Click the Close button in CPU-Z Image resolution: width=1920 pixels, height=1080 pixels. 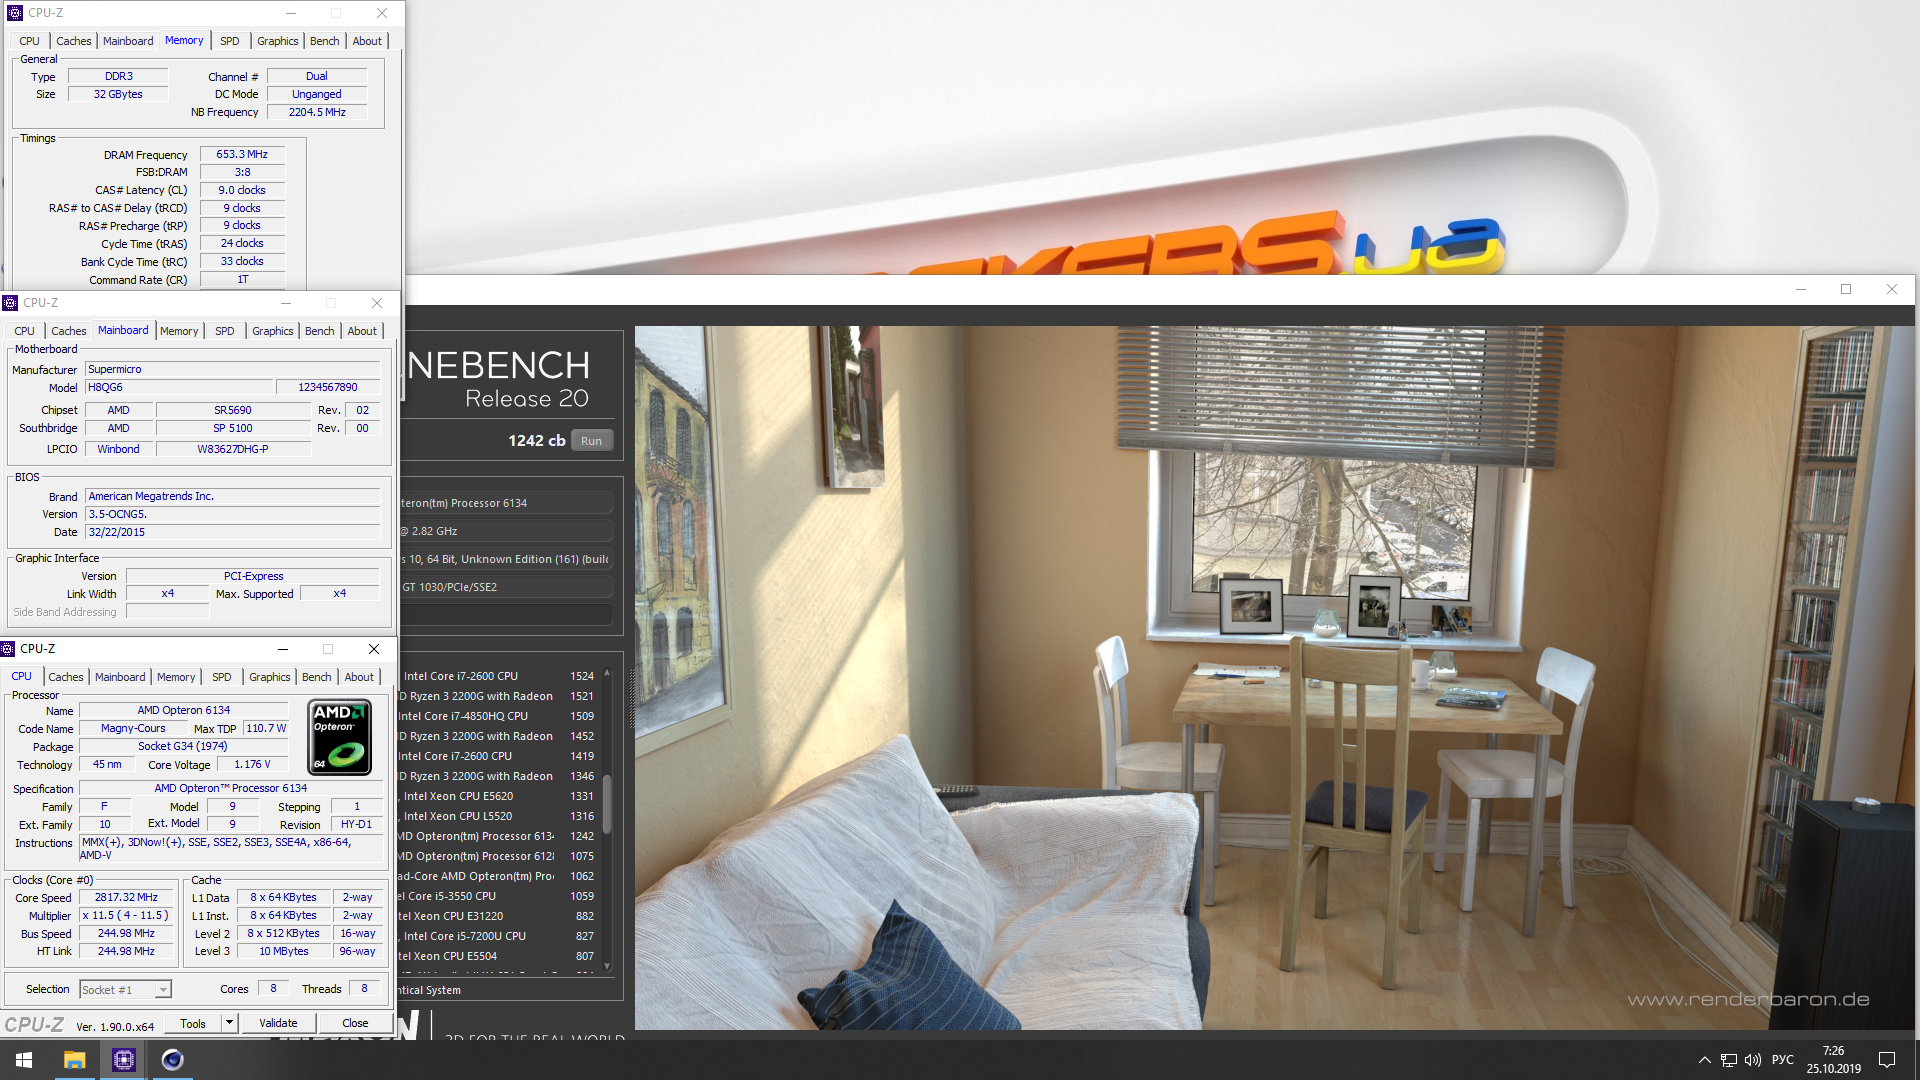(x=355, y=1023)
